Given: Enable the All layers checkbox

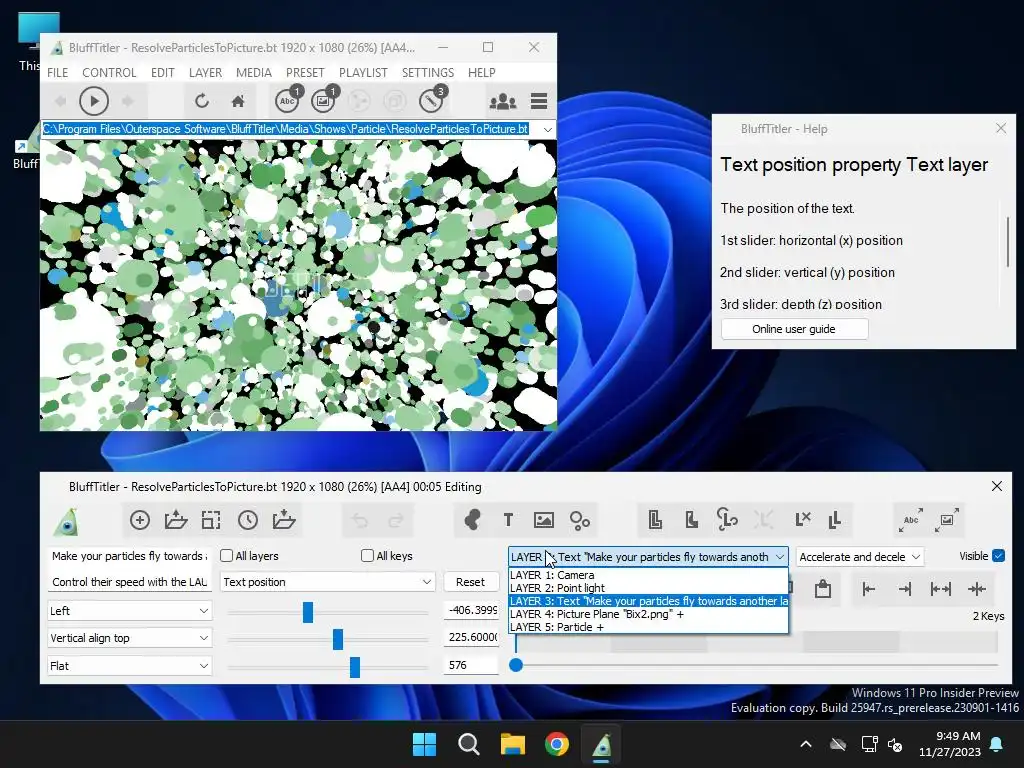Looking at the screenshot, I should (x=227, y=556).
